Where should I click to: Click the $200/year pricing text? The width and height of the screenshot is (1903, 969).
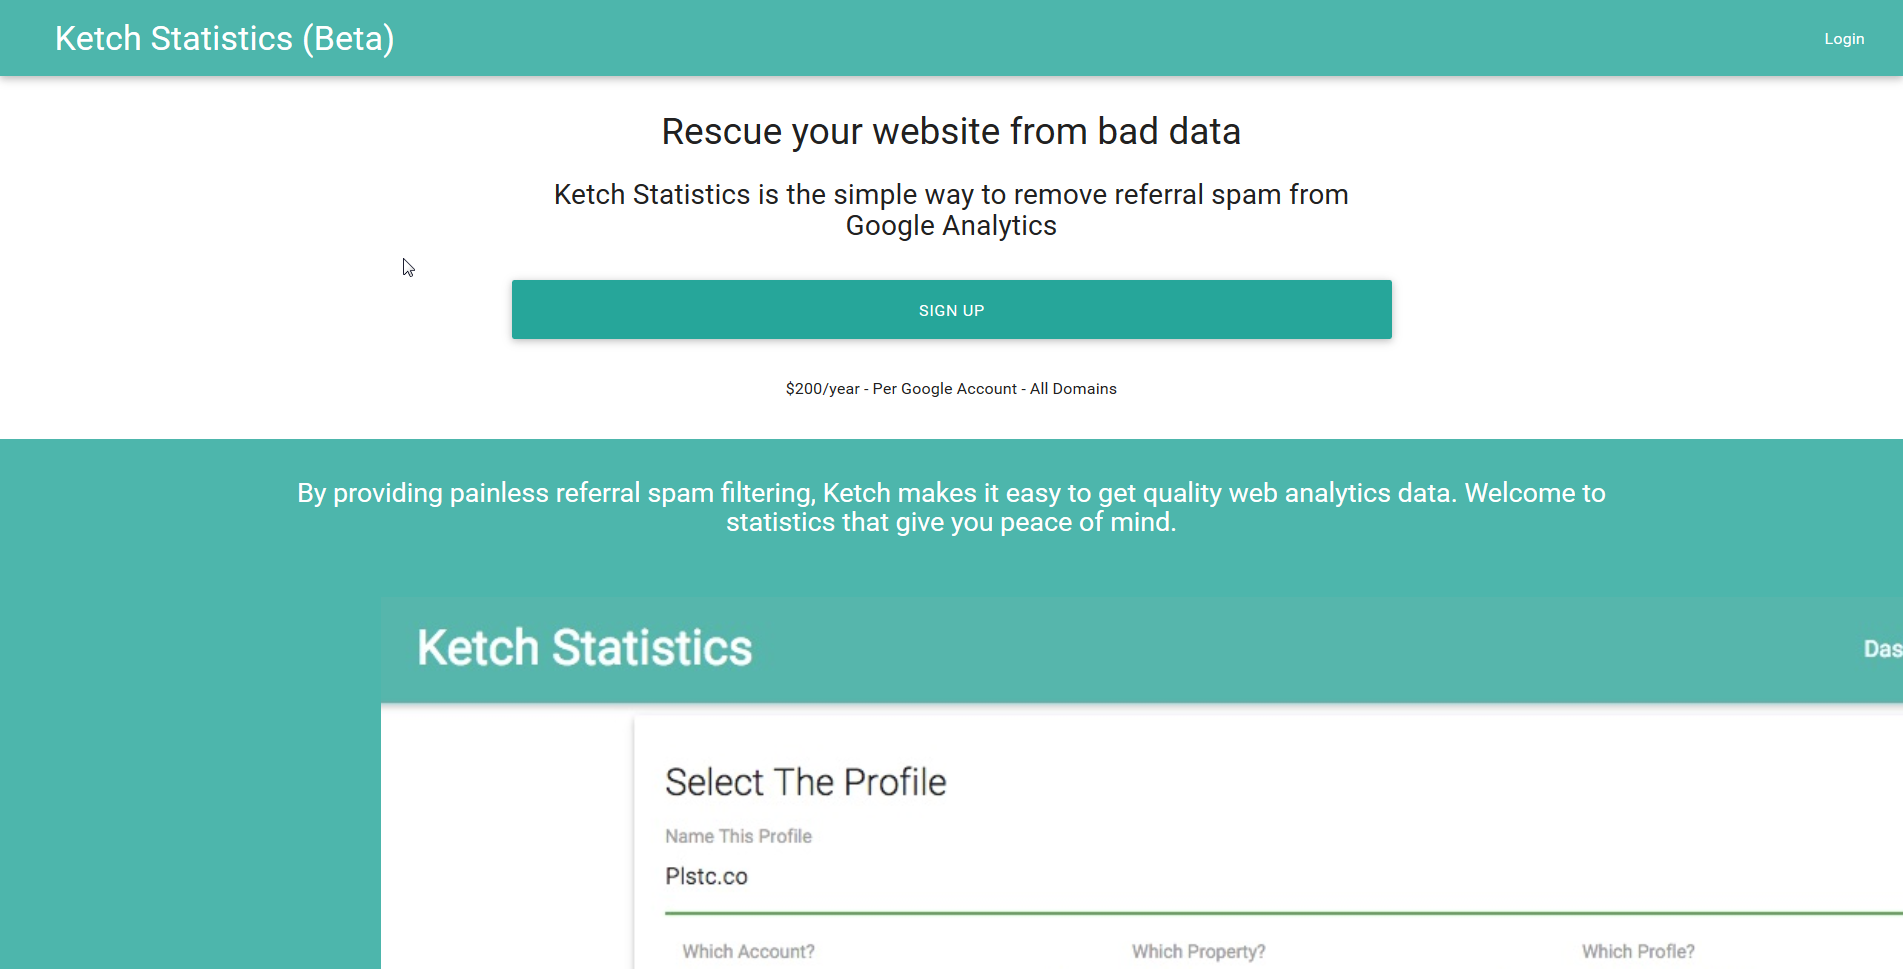951,388
